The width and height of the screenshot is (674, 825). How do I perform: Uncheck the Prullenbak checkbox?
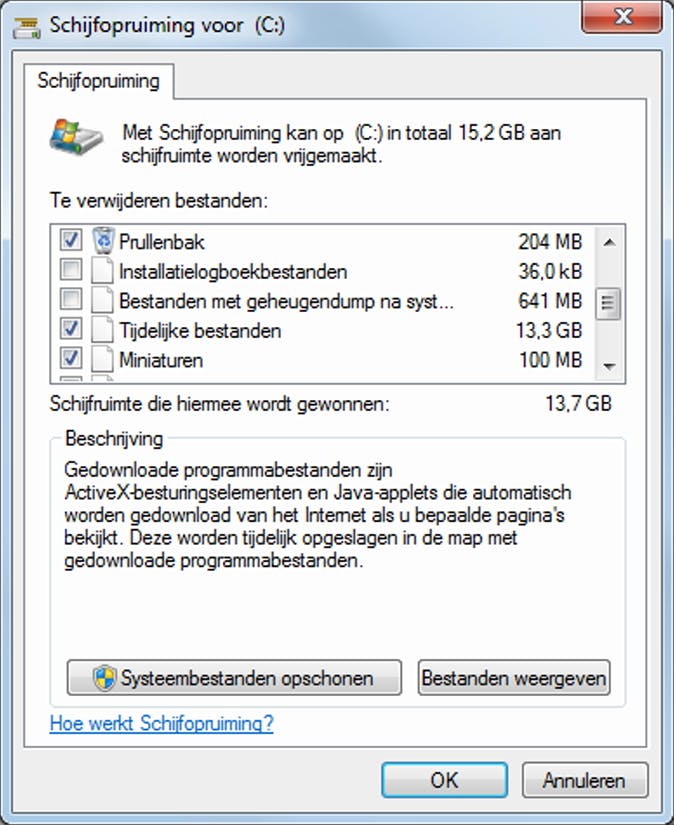[x=71, y=241]
